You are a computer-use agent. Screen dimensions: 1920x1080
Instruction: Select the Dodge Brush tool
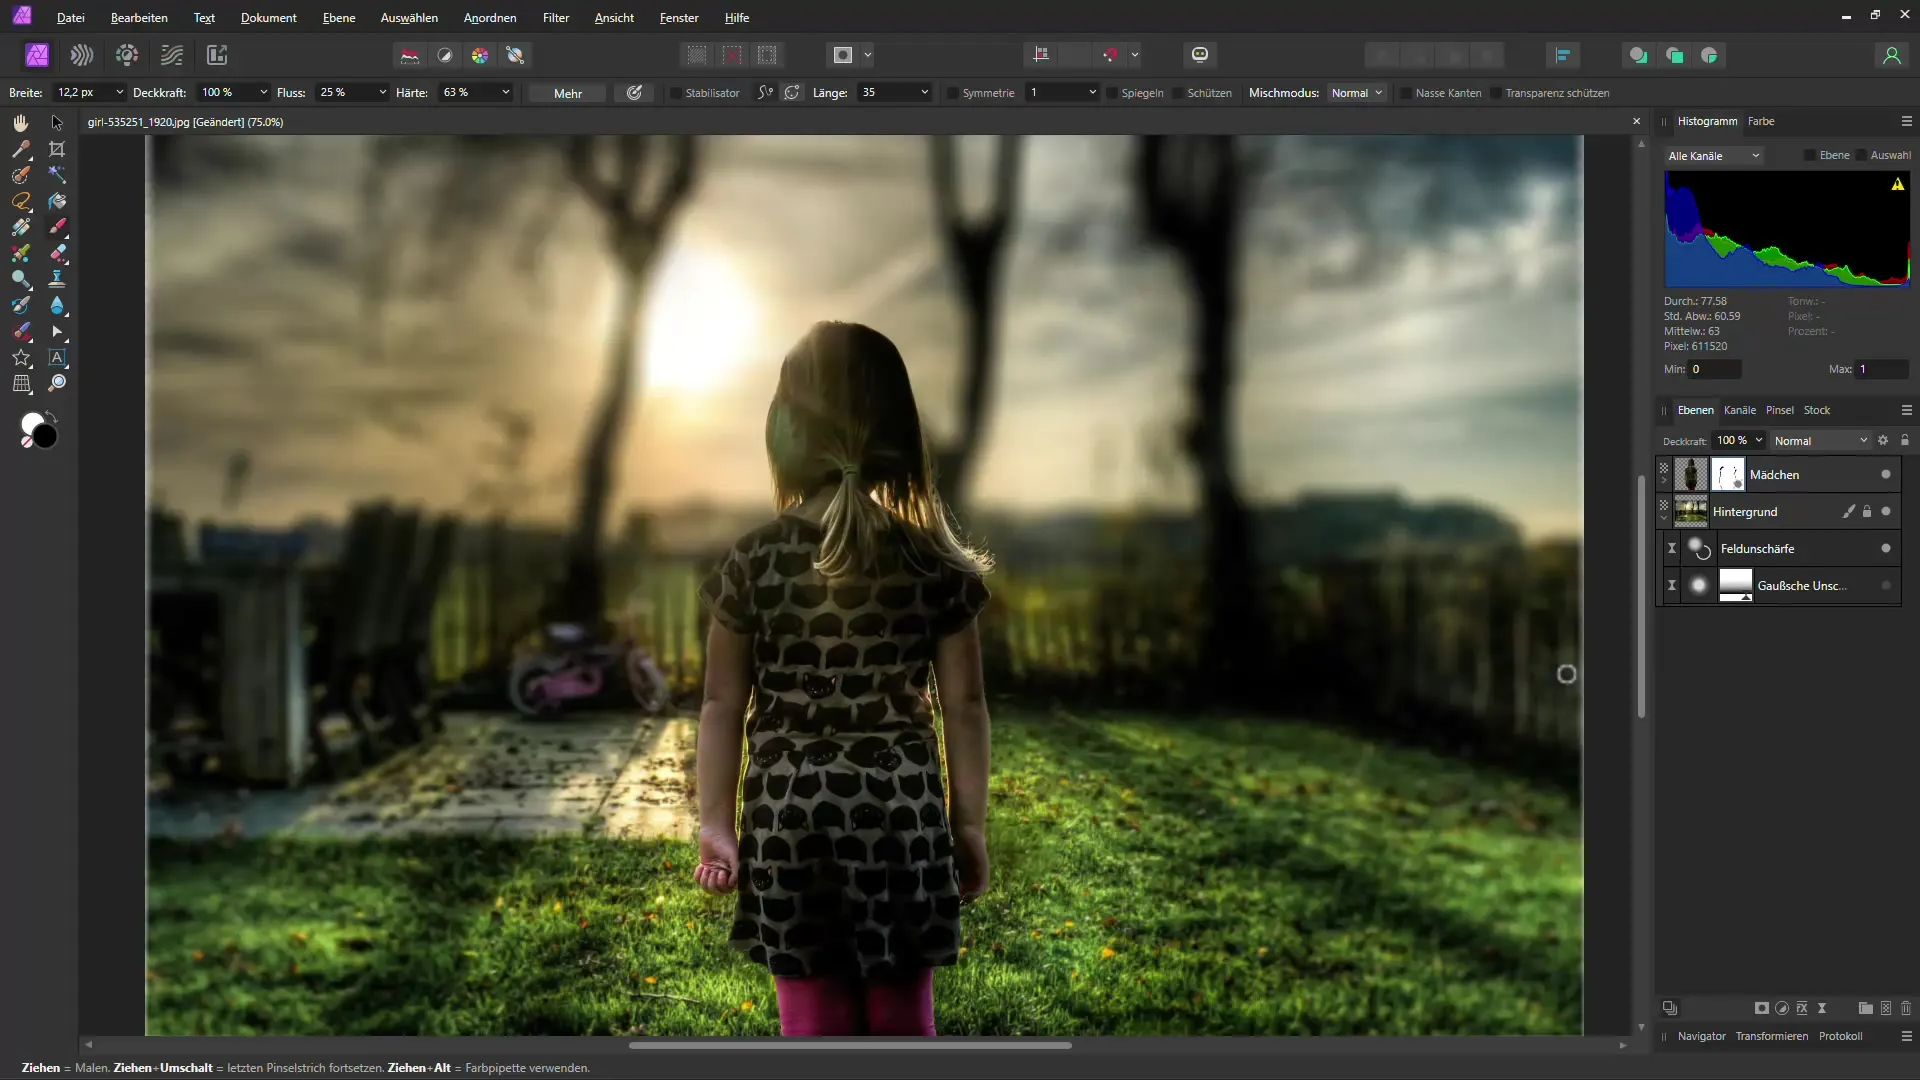click(x=21, y=279)
